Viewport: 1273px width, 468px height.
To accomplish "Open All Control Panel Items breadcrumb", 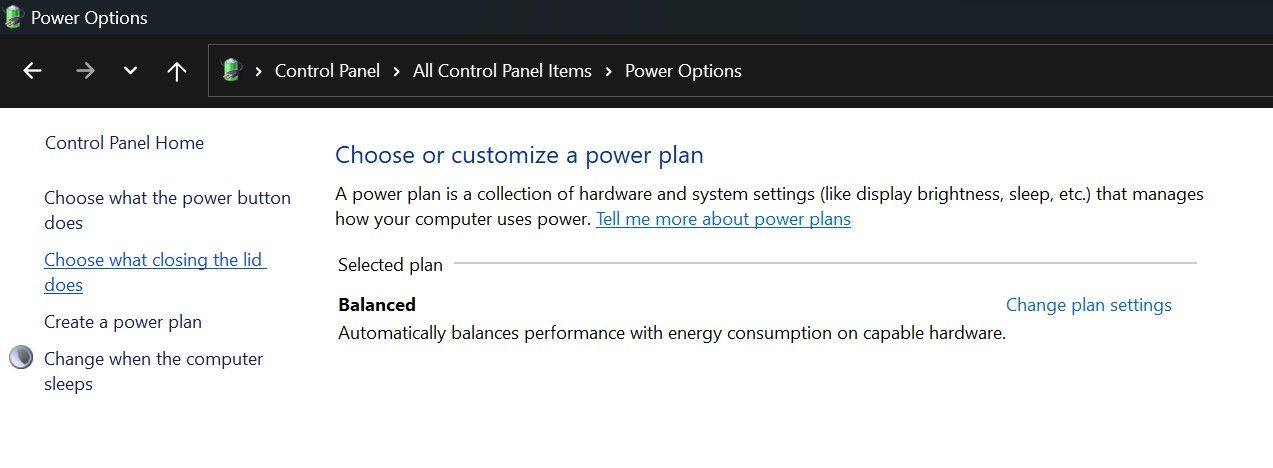I will tap(502, 71).
